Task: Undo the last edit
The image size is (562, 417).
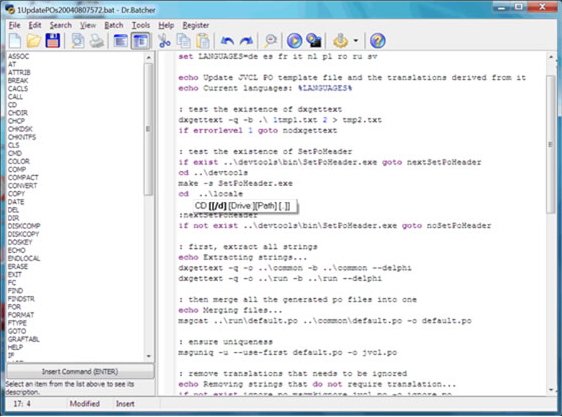Action: click(x=227, y=41)
